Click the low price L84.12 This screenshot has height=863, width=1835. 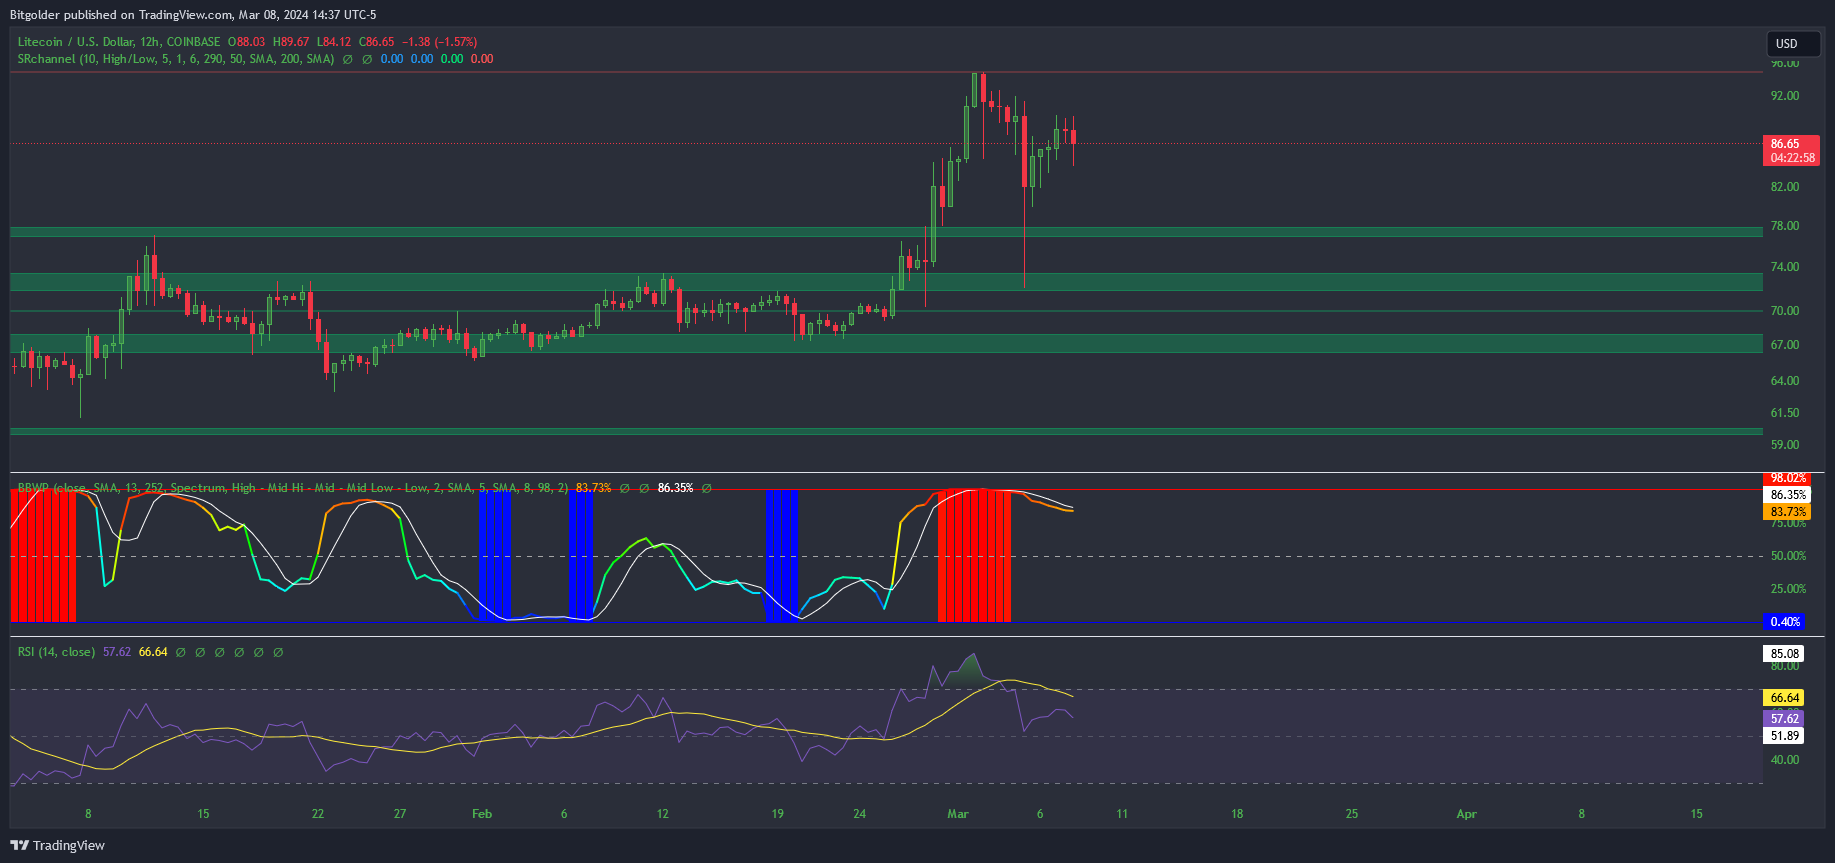click(x=334, y=42)
